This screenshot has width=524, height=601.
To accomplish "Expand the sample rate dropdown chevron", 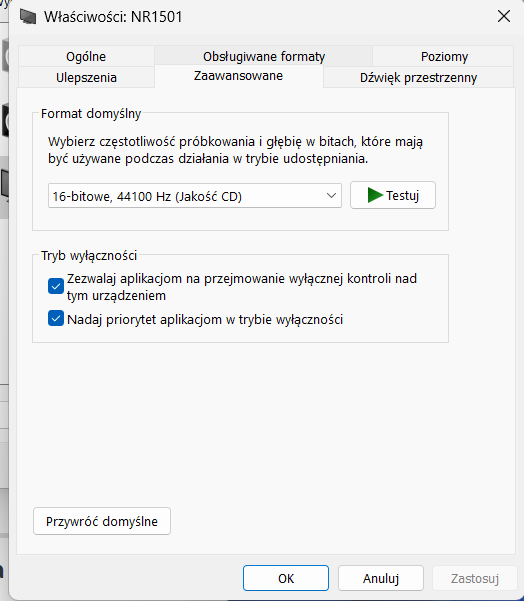I will (331, 195).
